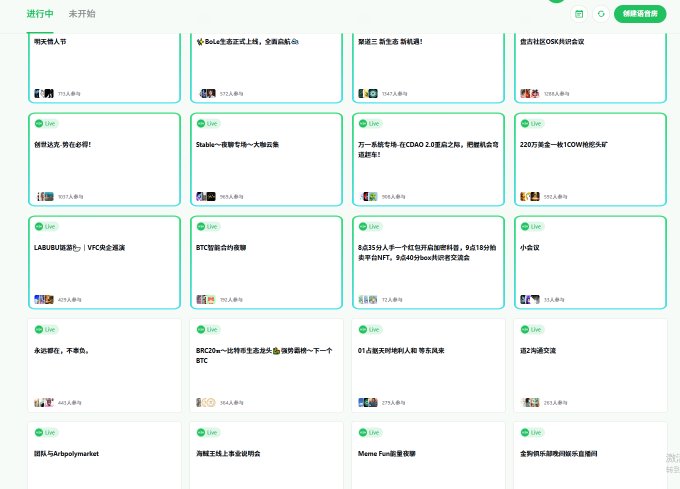Viewport: 680px width, 489px height.
Task: Click Live badge on Arbpolymarket card
Action: [46, 433]
